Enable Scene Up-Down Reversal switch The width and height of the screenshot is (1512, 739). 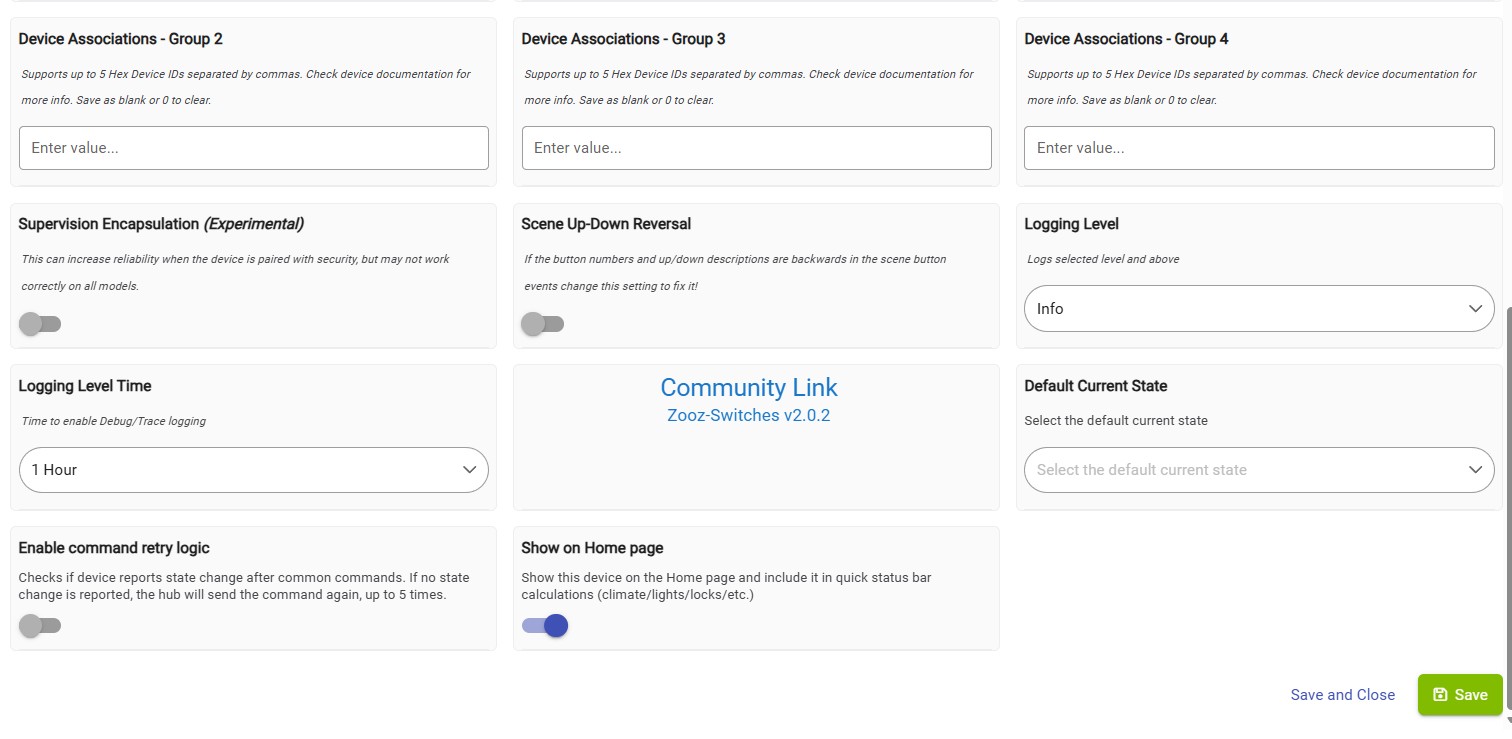pyautogui.click(x=543, y=324)
